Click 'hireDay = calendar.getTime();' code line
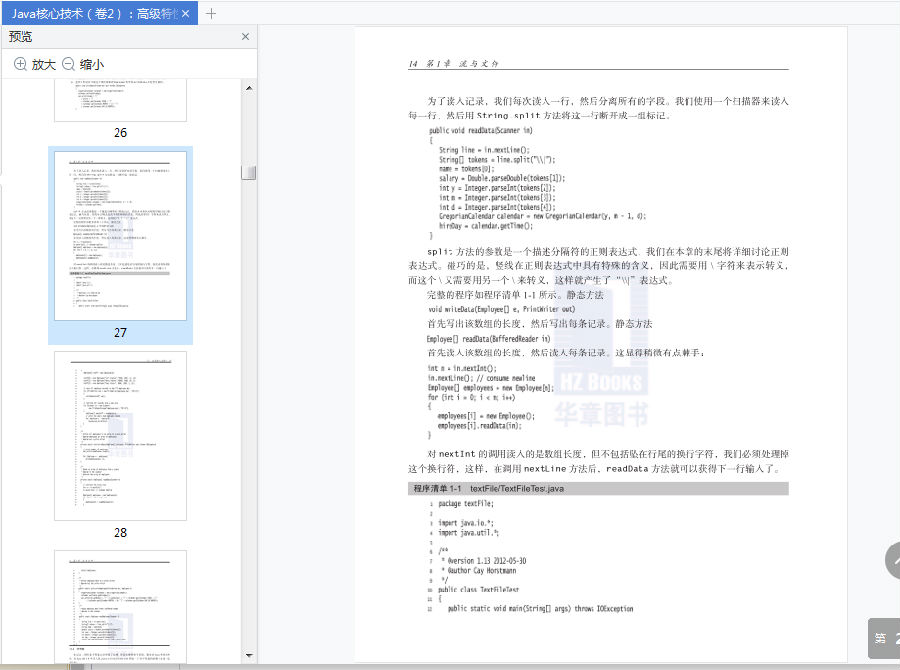This screenshot has width=900, height=670. (486, 226)
